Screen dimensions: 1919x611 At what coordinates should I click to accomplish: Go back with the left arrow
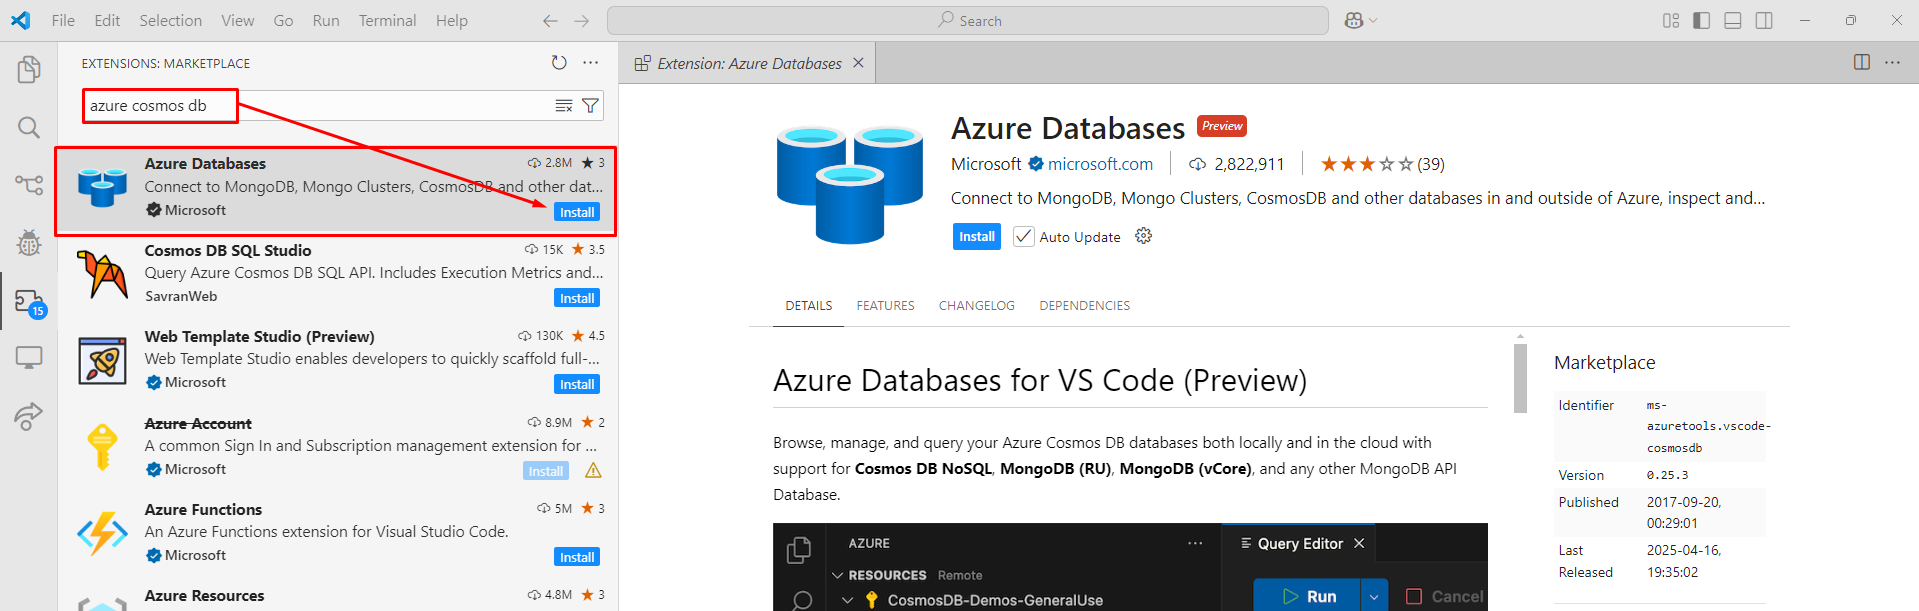[550, 21]
